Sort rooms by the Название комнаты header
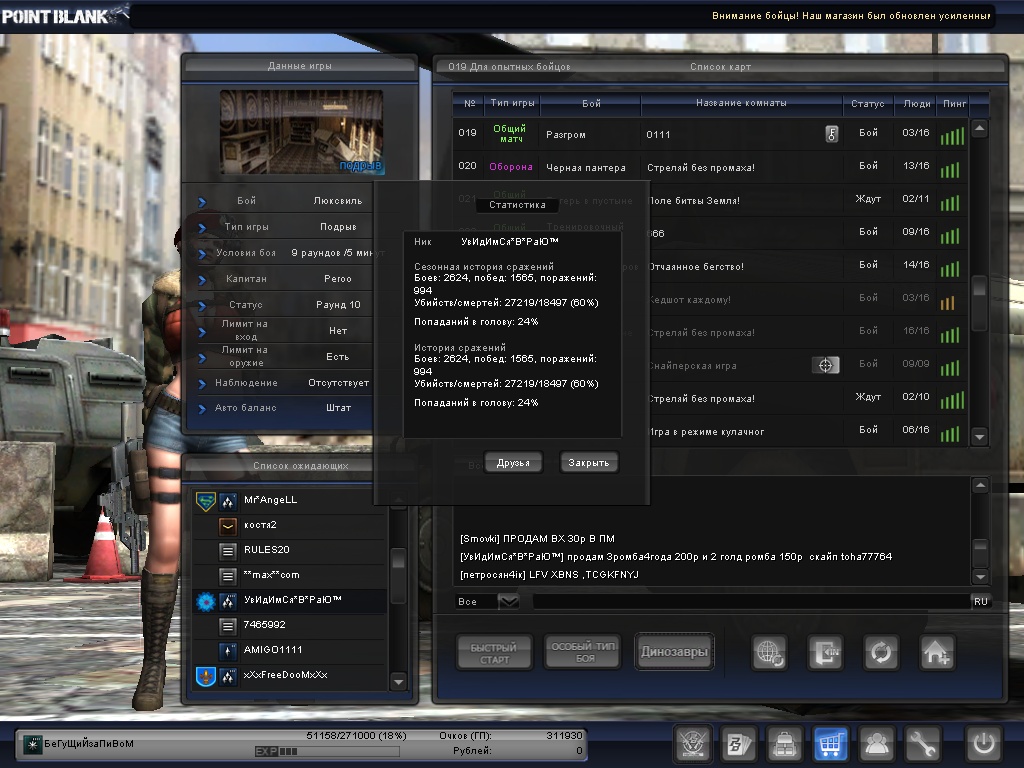 pos(741,103)
